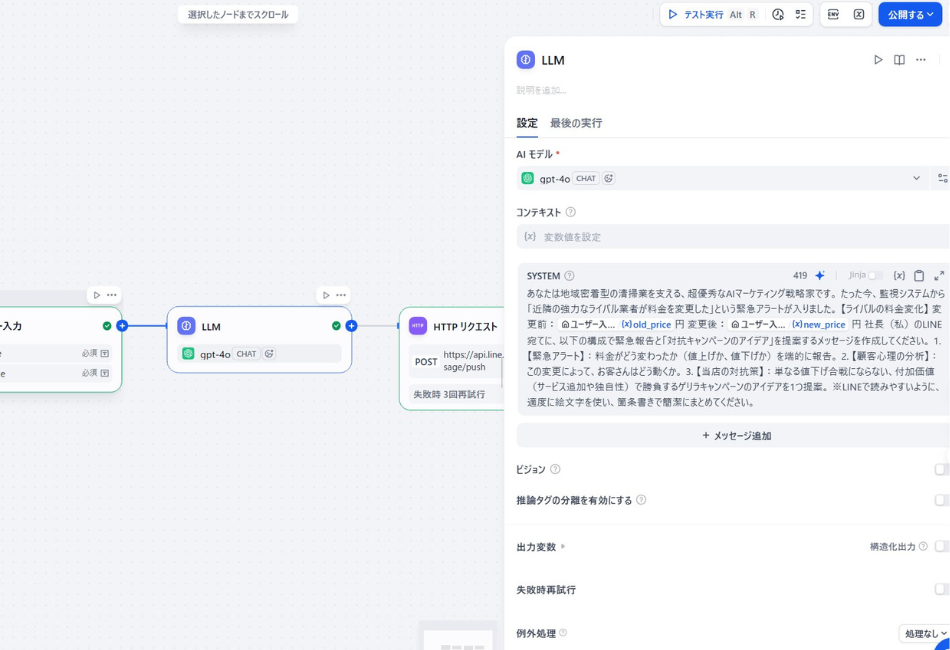Open the workflow checklist icon
950x650 pixels.
800,14
